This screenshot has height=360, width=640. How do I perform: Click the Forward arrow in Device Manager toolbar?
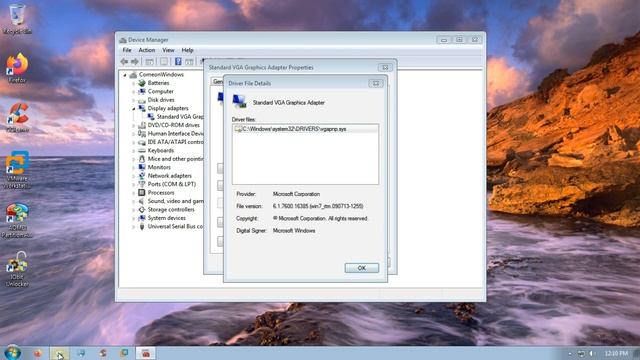(x=135, y=62)
